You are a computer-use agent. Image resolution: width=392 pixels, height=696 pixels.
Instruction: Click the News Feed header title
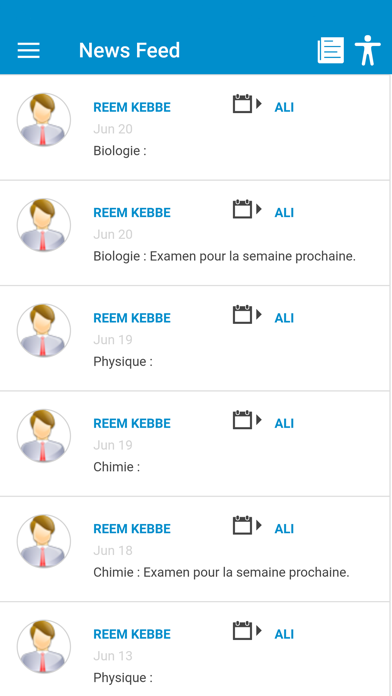point(129,50)
